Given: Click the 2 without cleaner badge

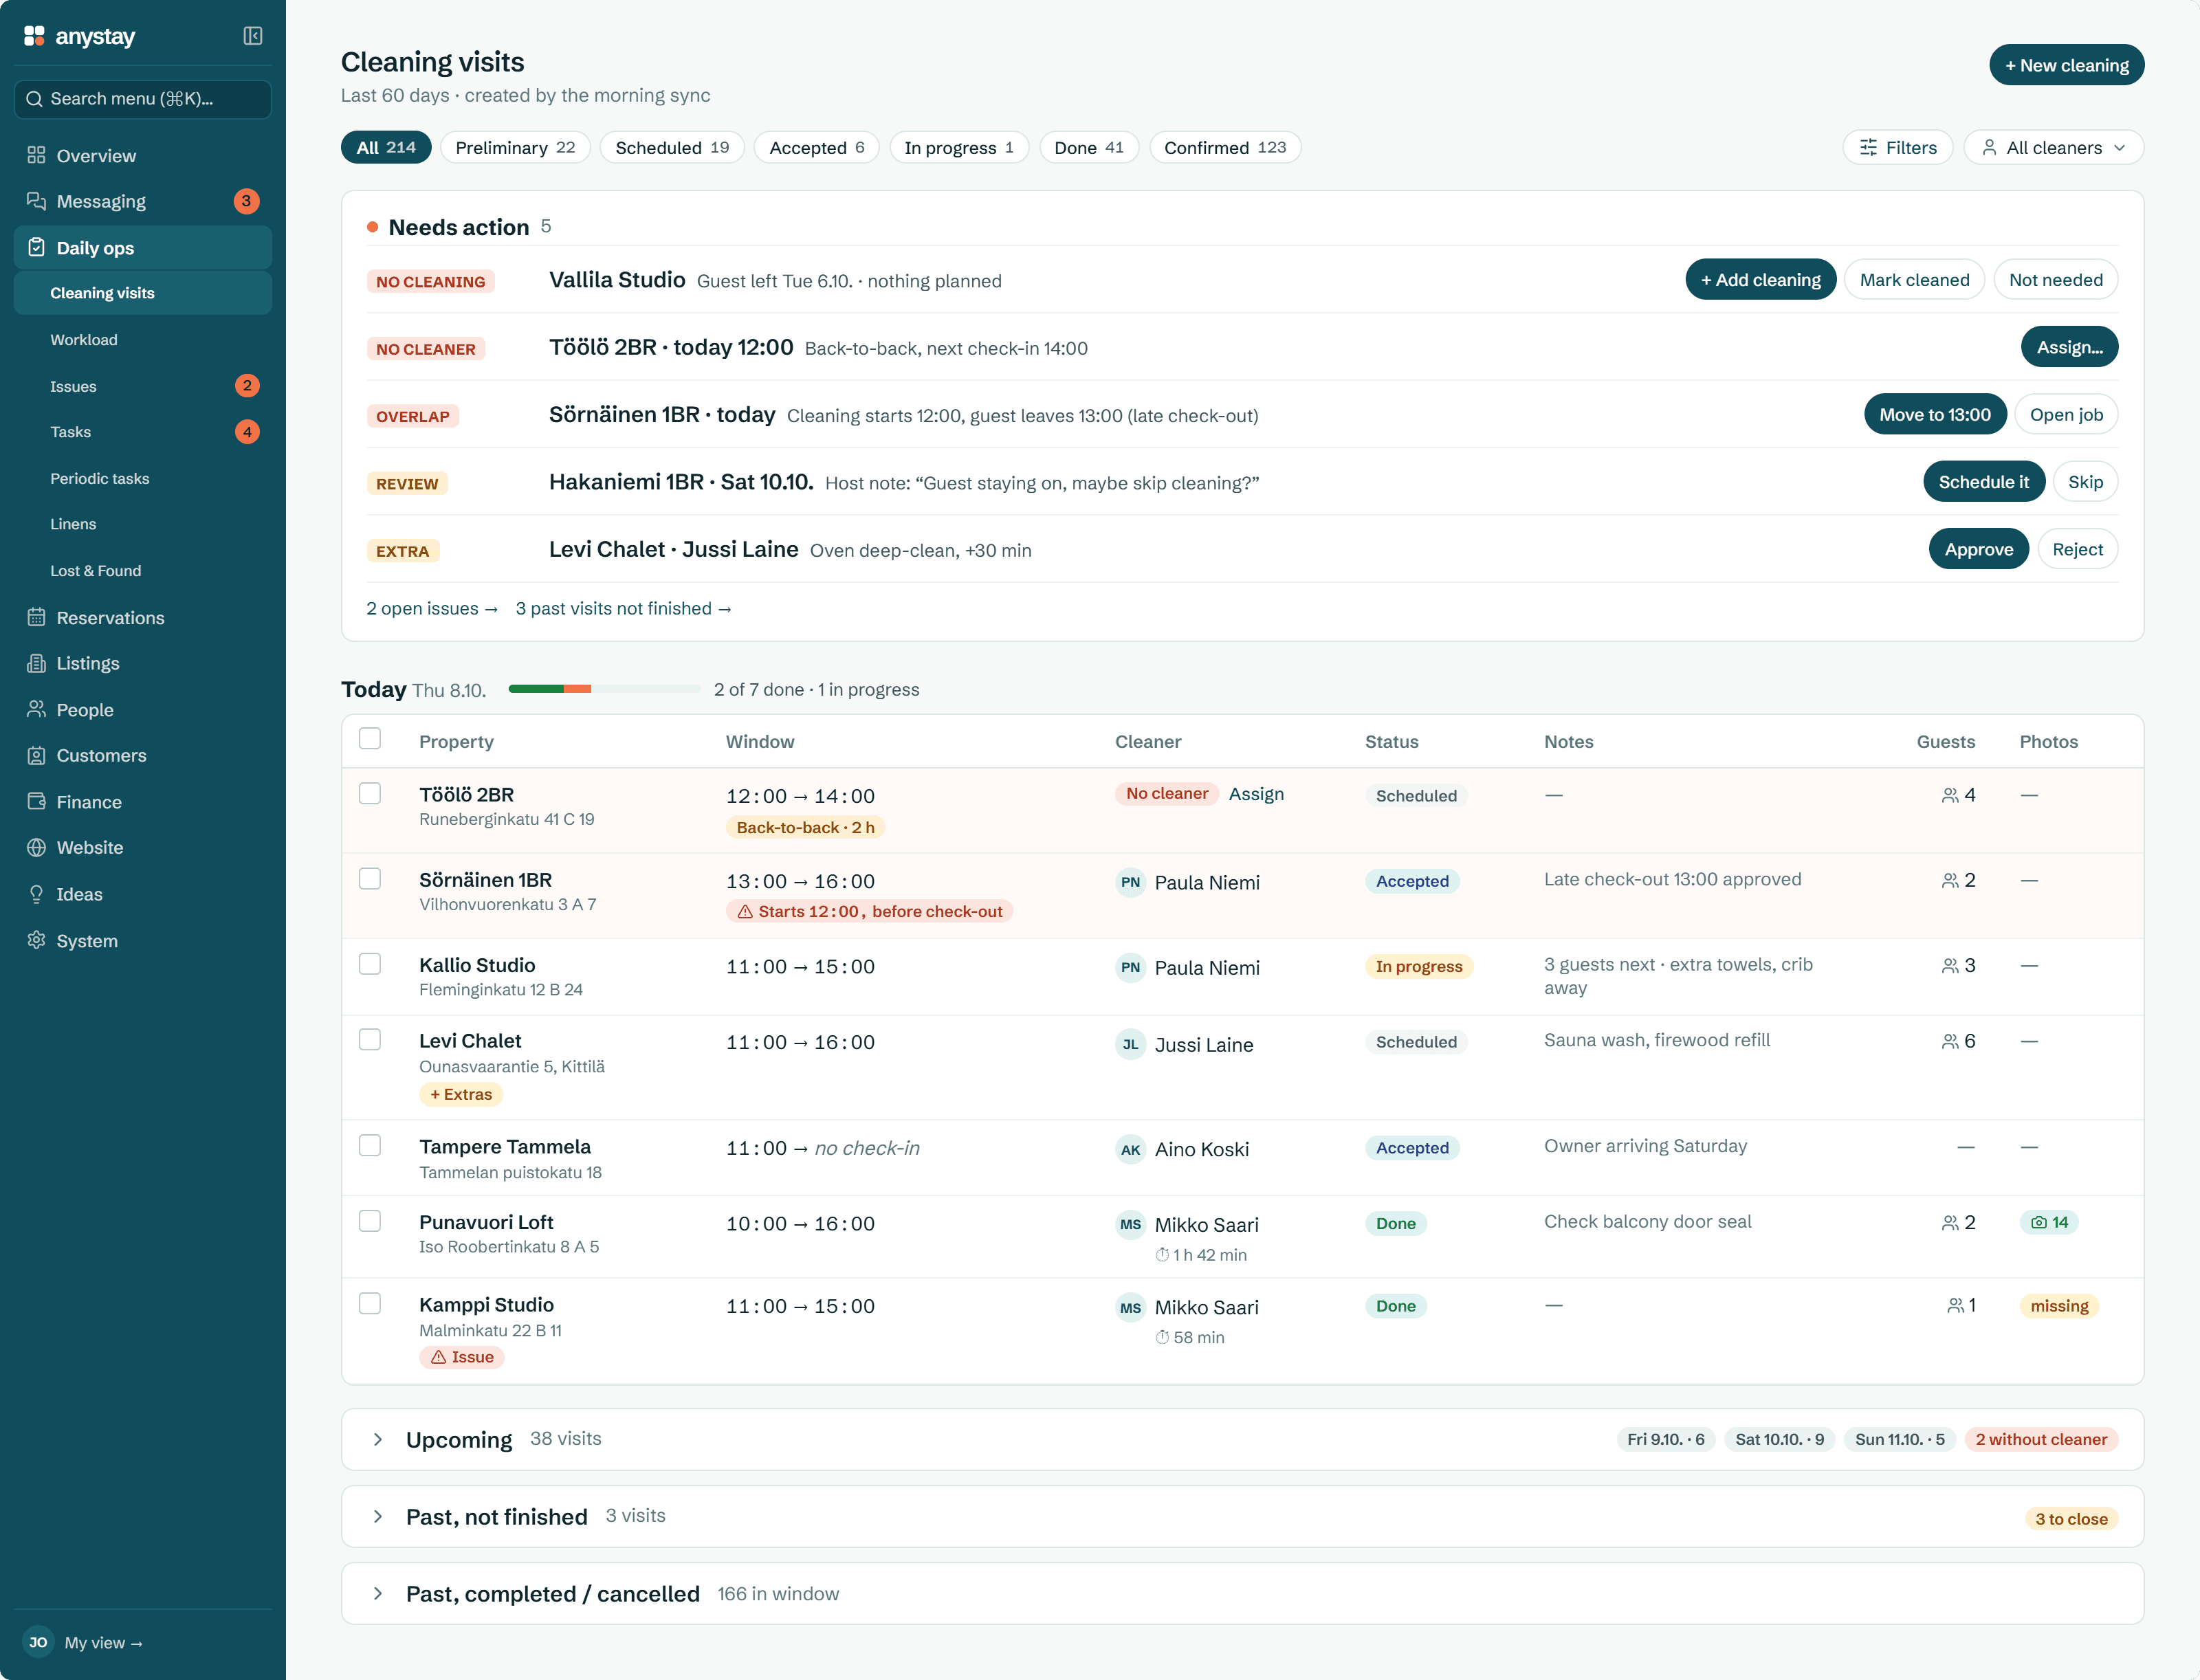Looking at the screenshot, I should [x=2040, y=1439].
